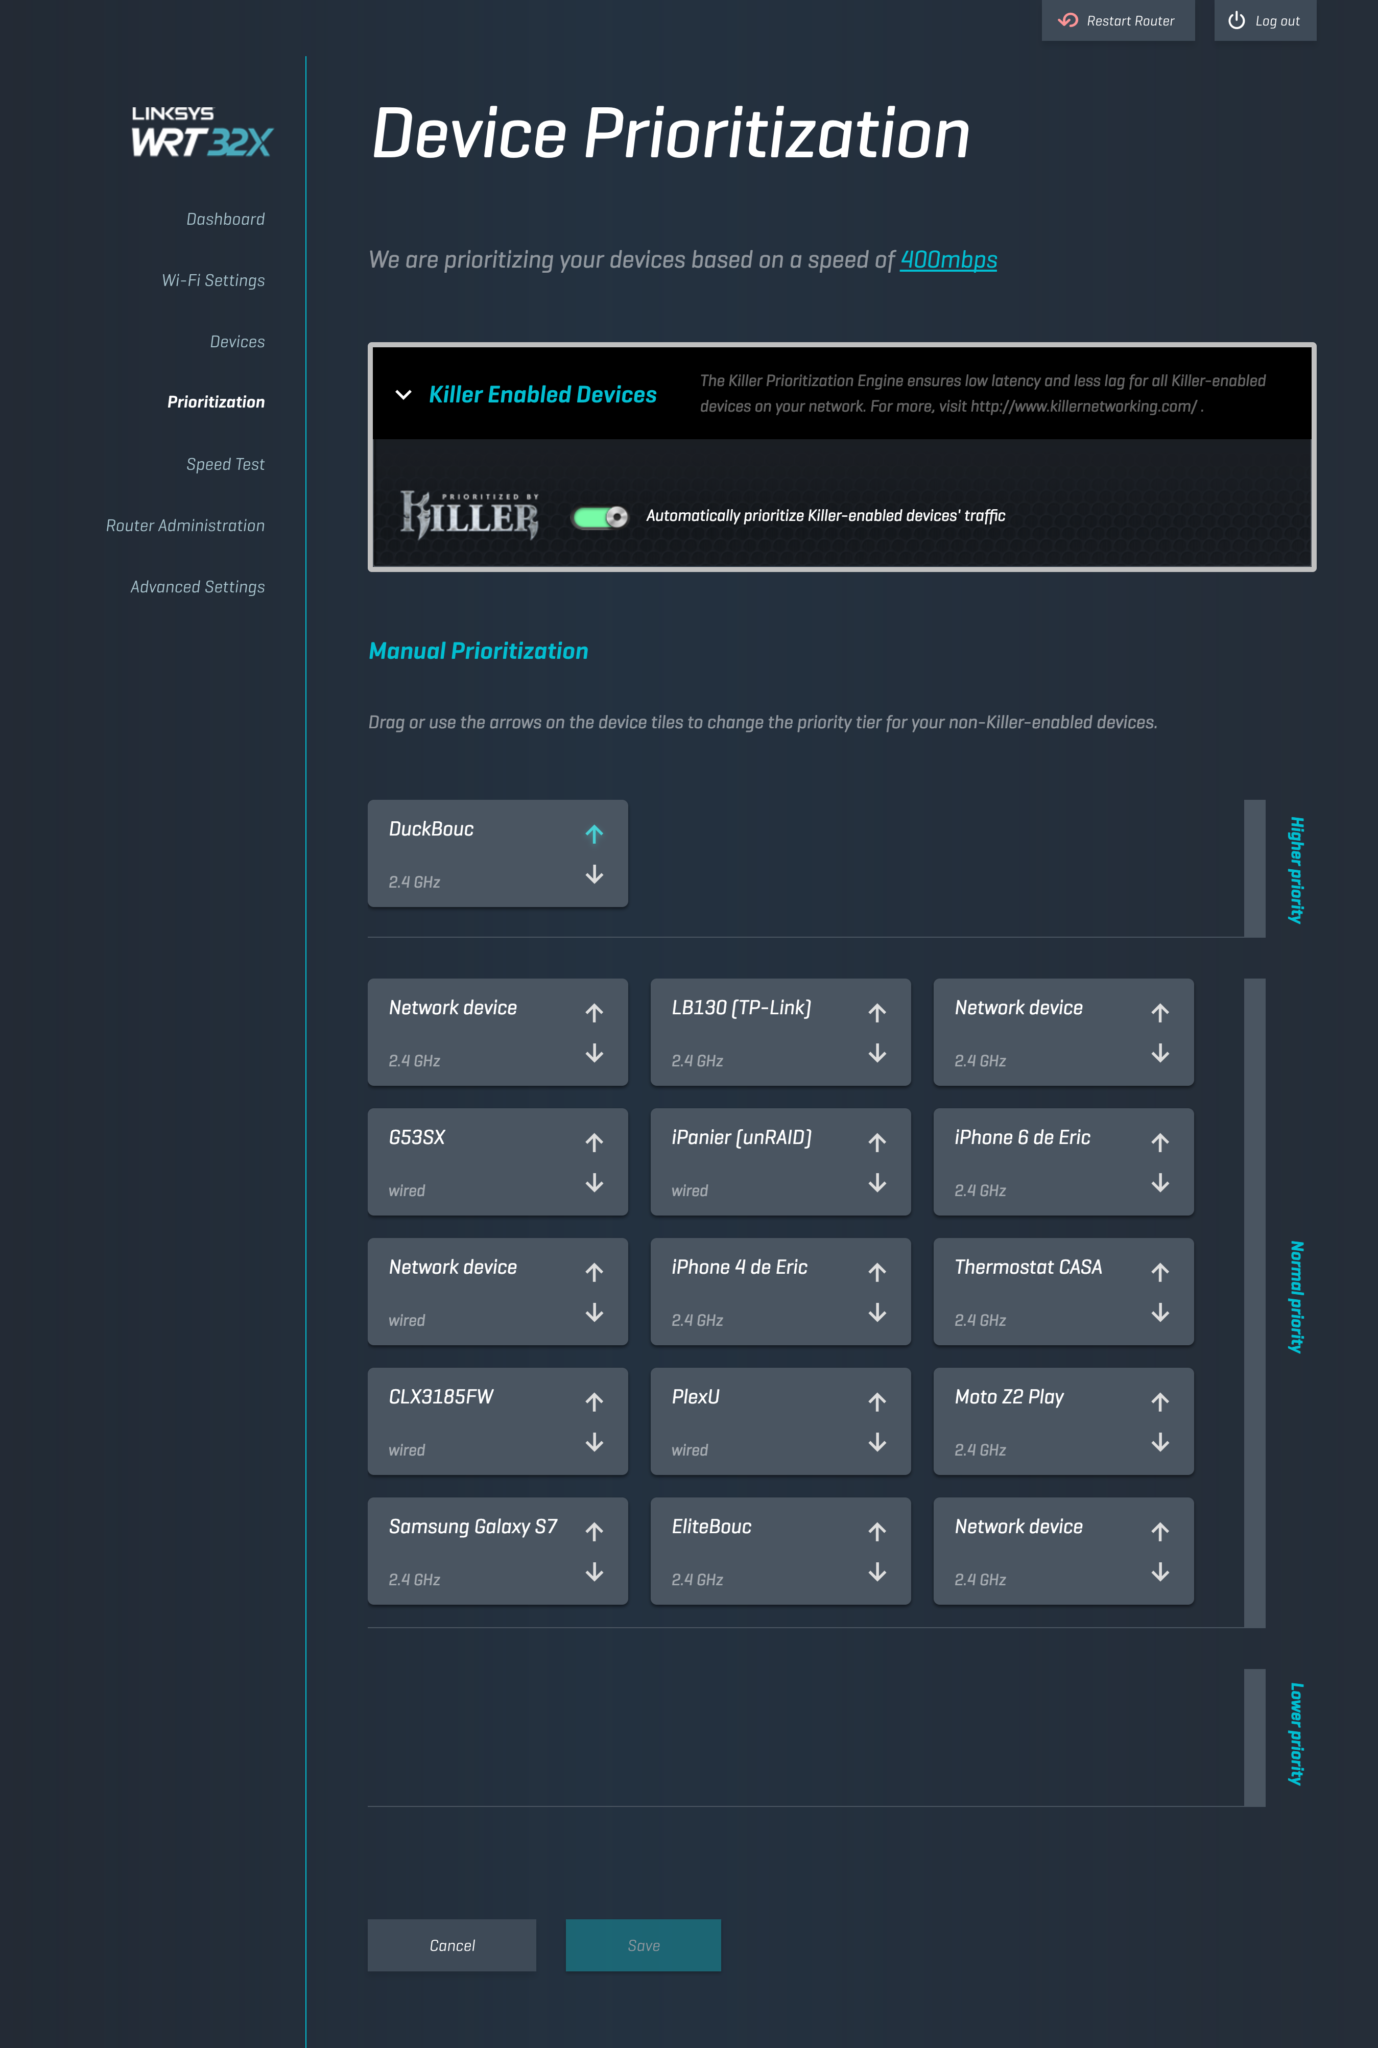
Task: Lower G53SX priority using down arrow
Action: (x=594, y=1184)
